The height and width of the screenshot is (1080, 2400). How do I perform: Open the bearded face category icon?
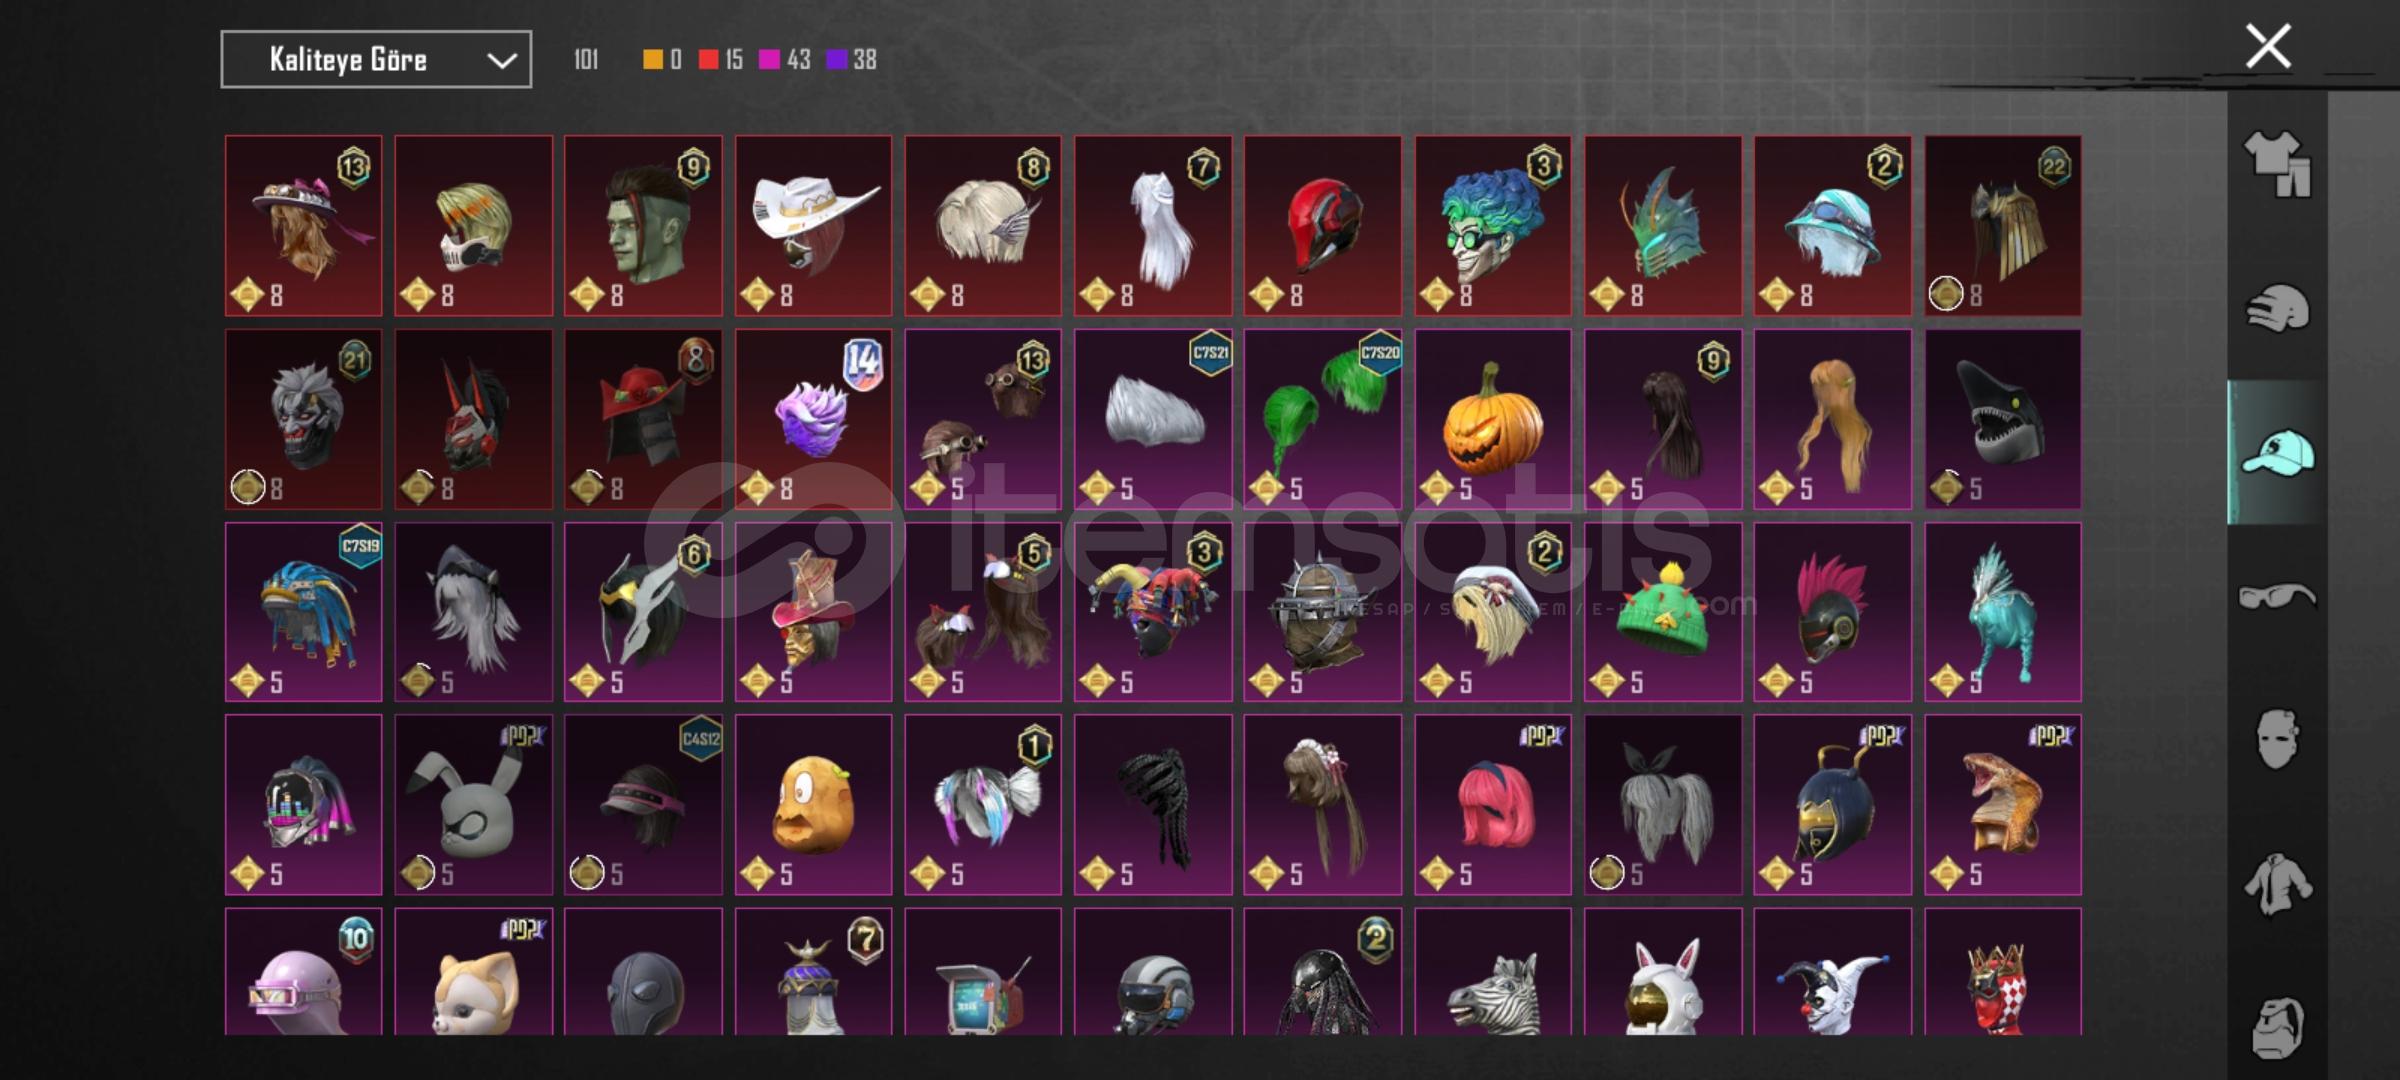[x=2277, y=1027]
